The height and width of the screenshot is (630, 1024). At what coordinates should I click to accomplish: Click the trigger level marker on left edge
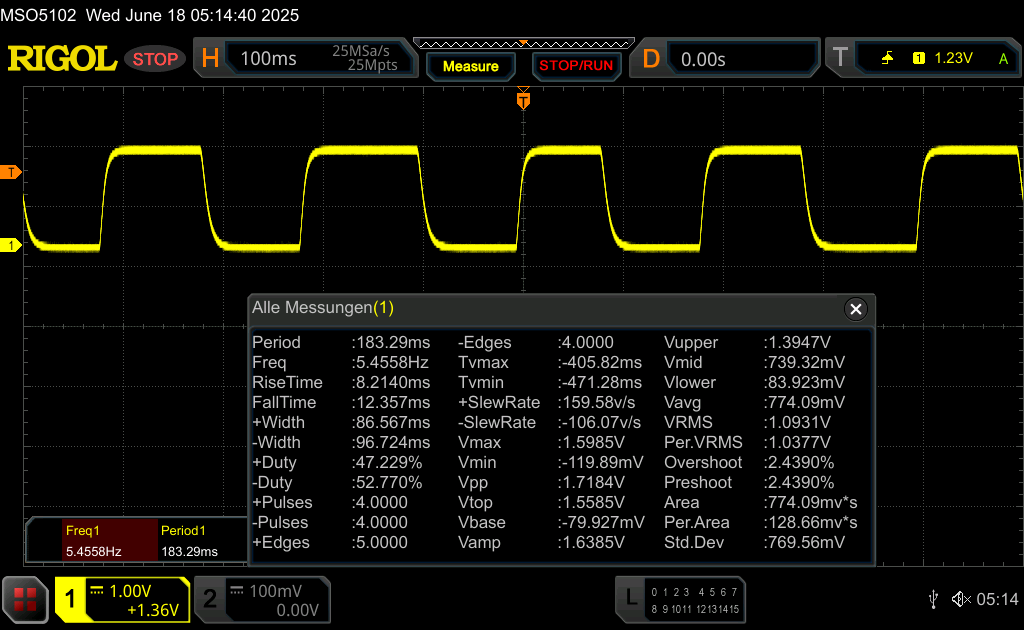pyautogui.click(x=11, y=173)
